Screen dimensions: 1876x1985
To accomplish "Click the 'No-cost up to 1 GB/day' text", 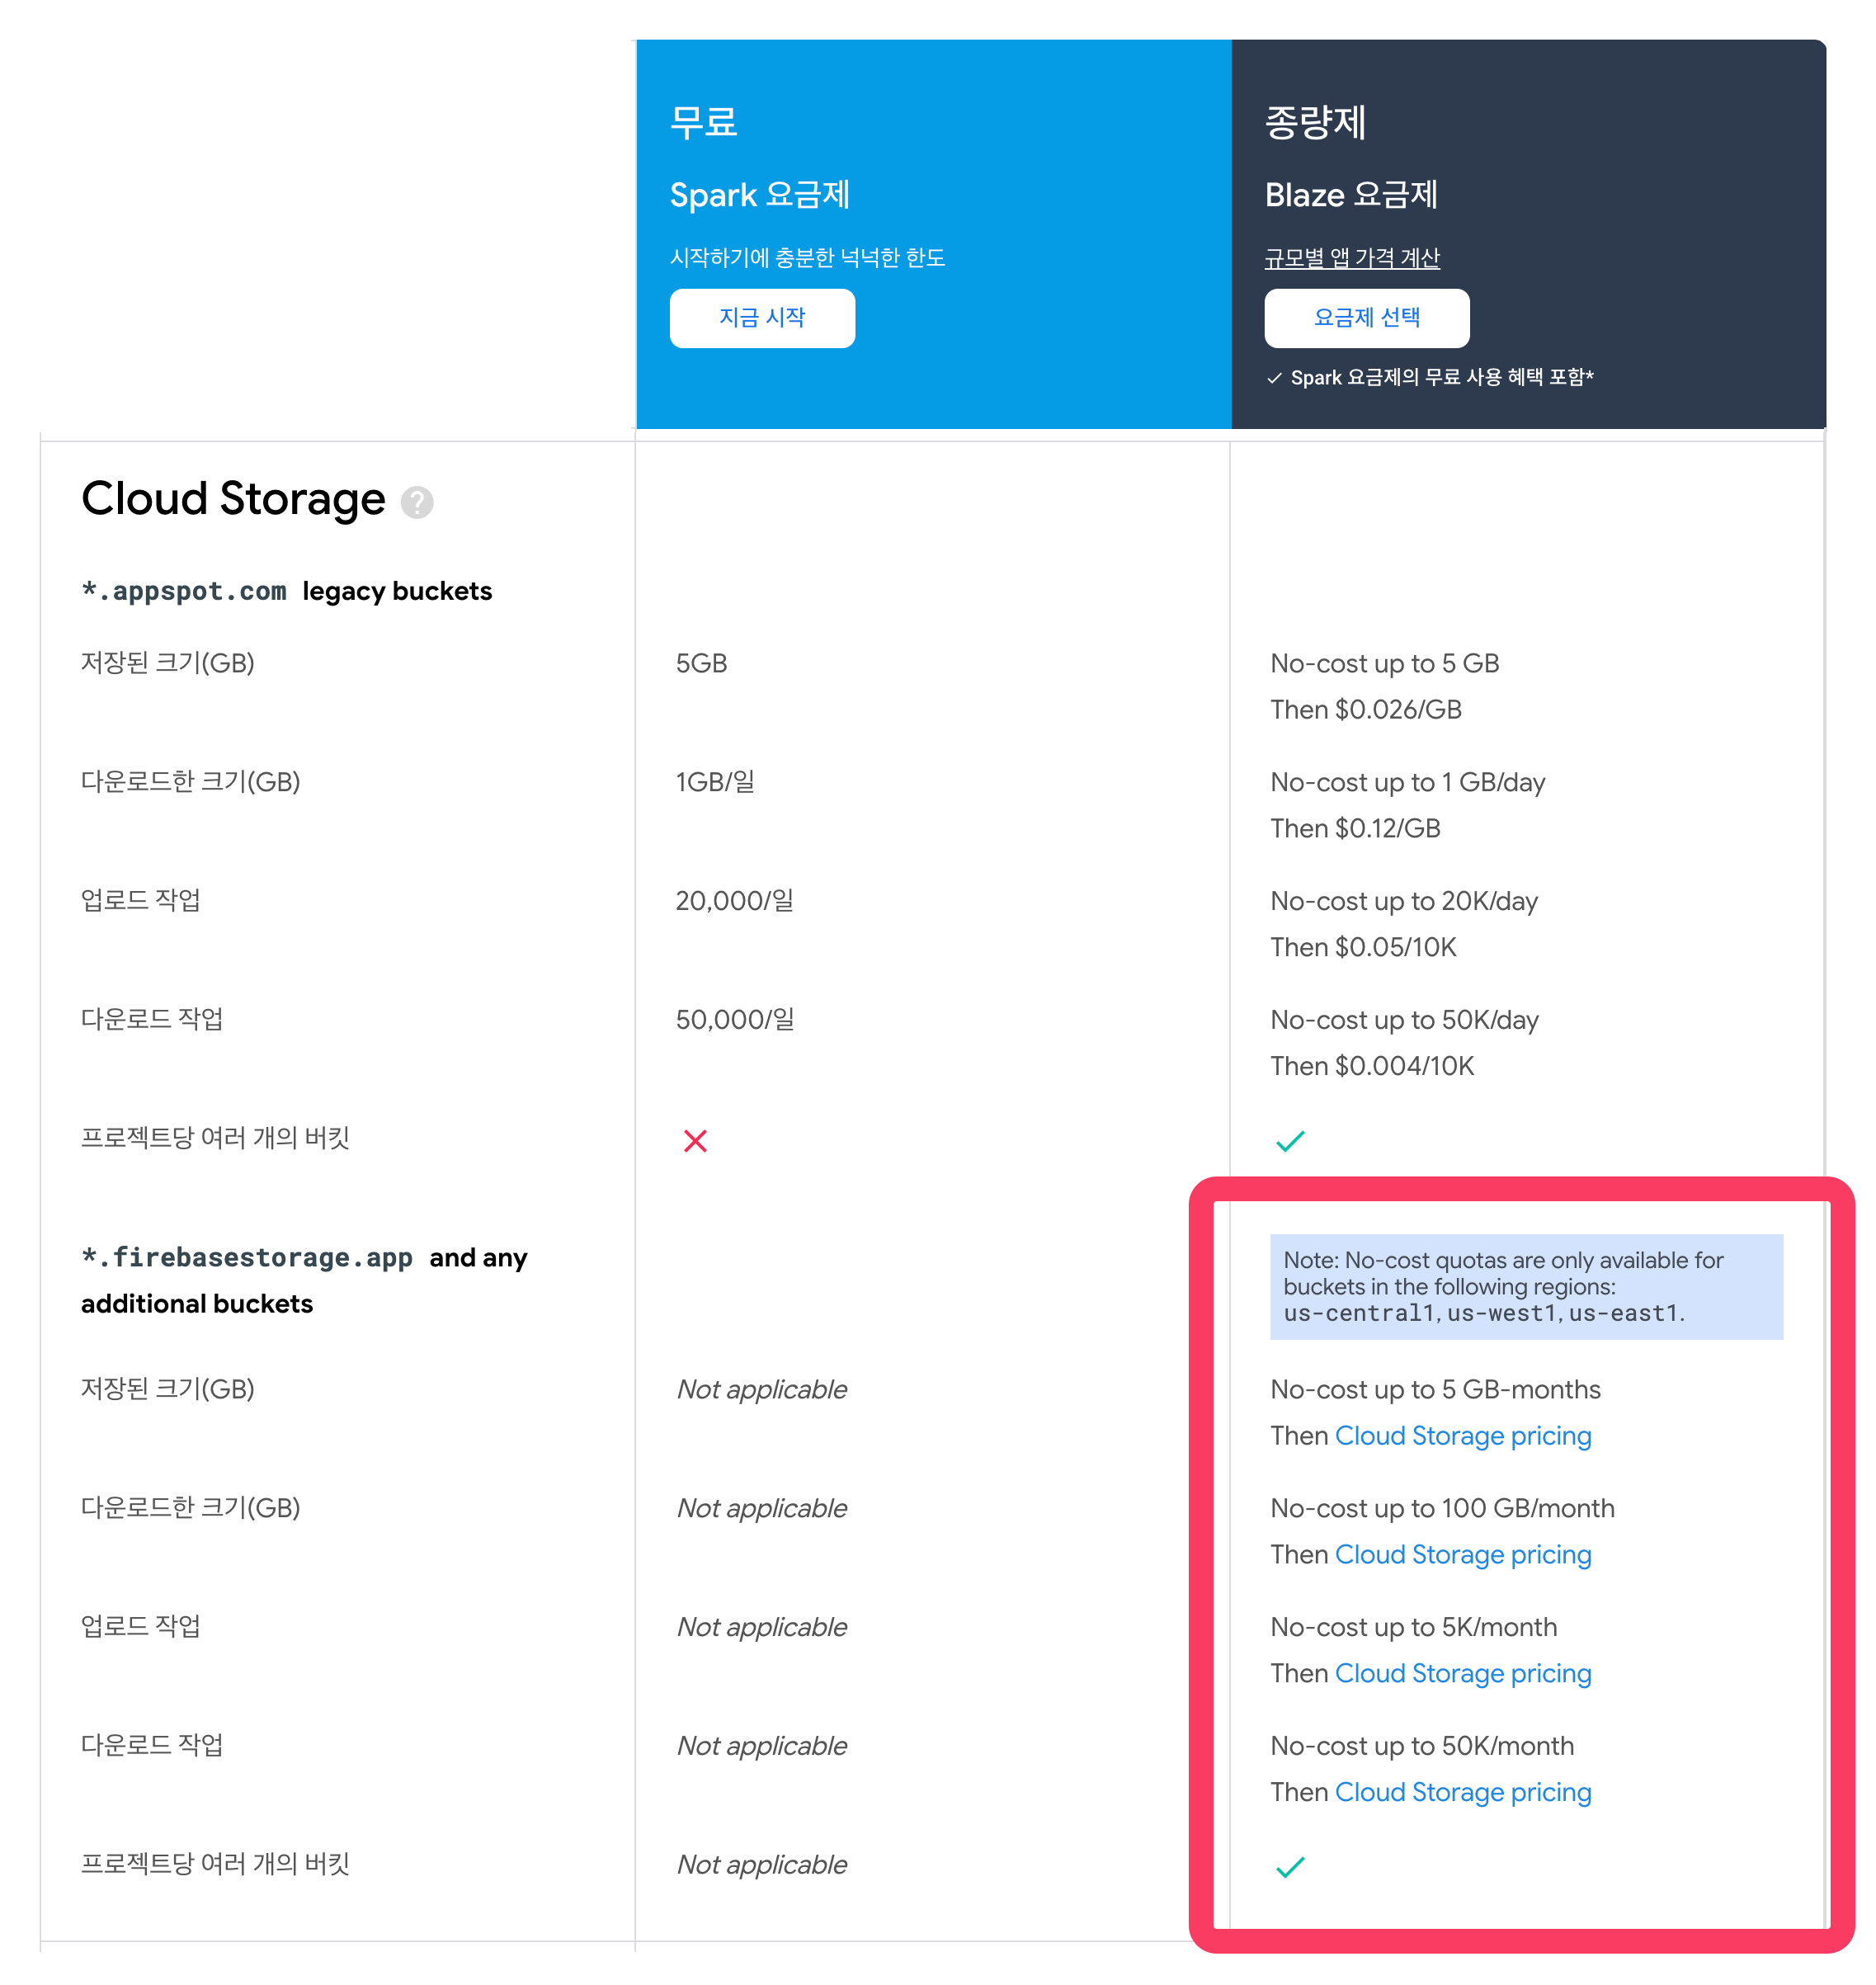I will [1408, 782].
